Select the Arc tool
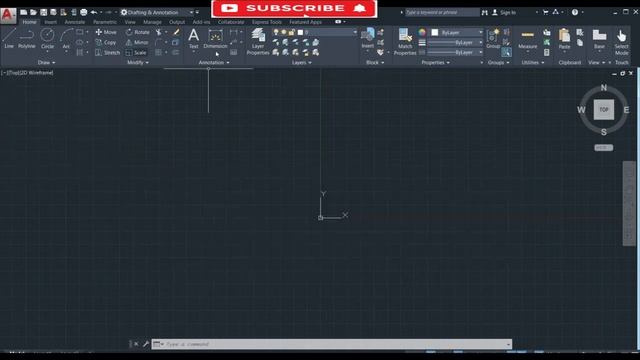This screenshot has width=640, height=360. 66,38
